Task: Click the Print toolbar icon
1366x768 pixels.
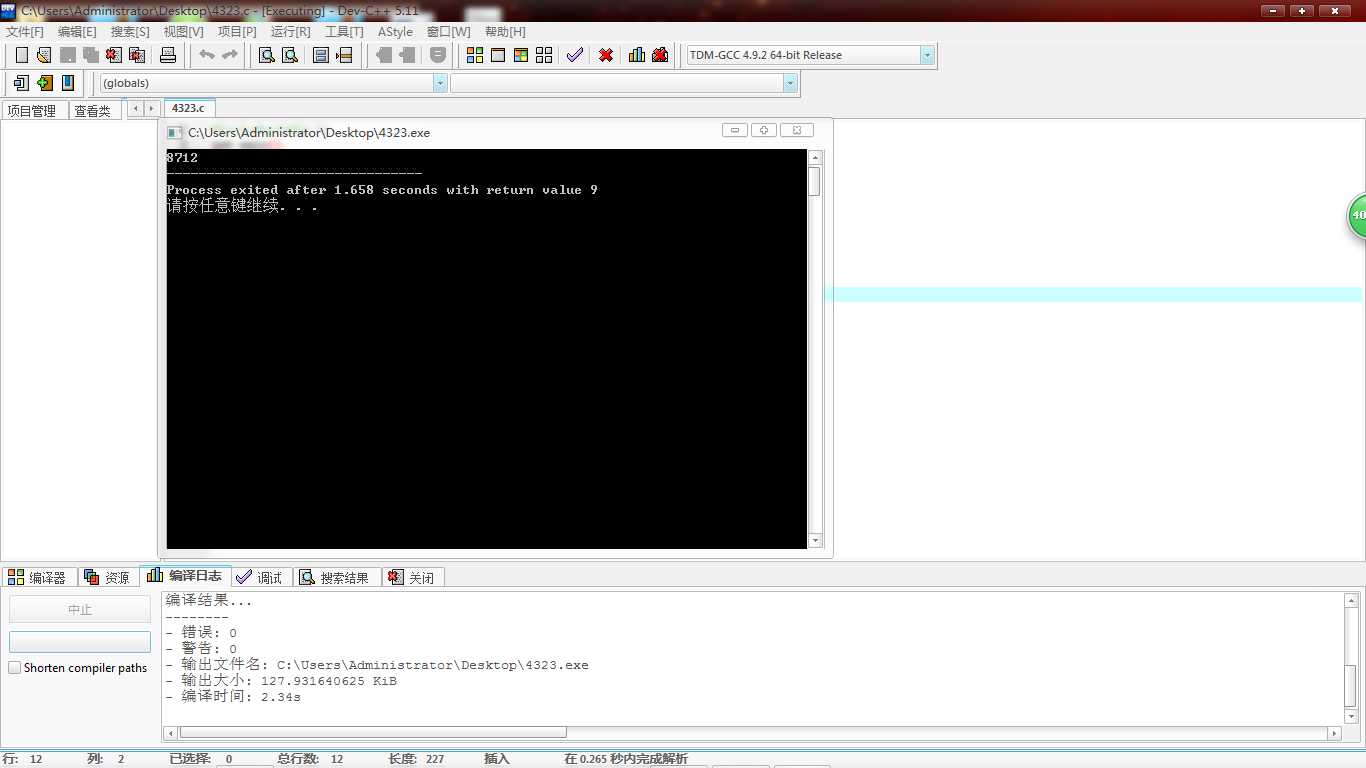Action: coord(168,55)
